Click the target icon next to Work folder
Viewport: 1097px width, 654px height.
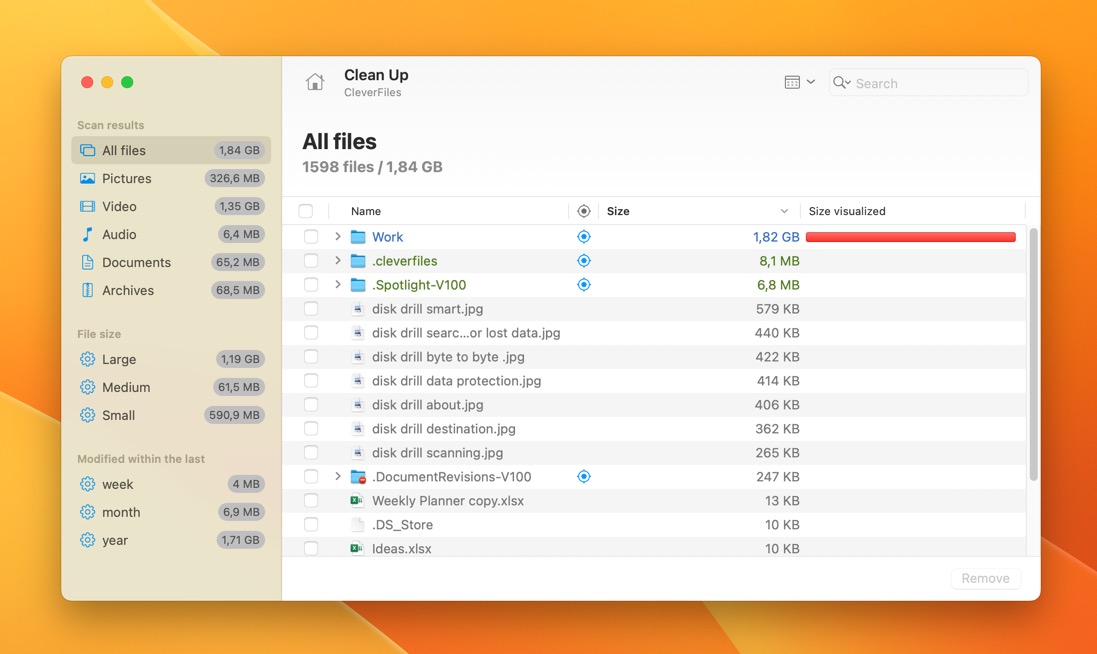[x=583, y=236]
